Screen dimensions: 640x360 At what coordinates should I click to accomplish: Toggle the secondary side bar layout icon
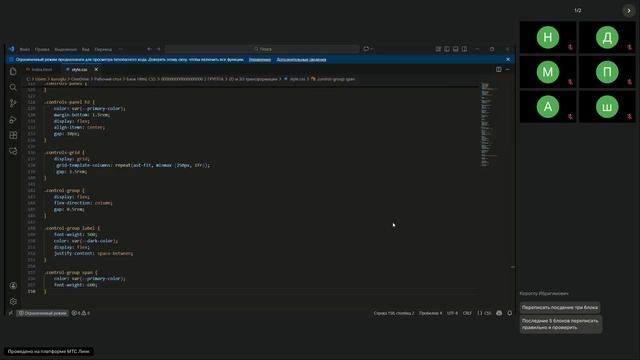tap(464, 49)
